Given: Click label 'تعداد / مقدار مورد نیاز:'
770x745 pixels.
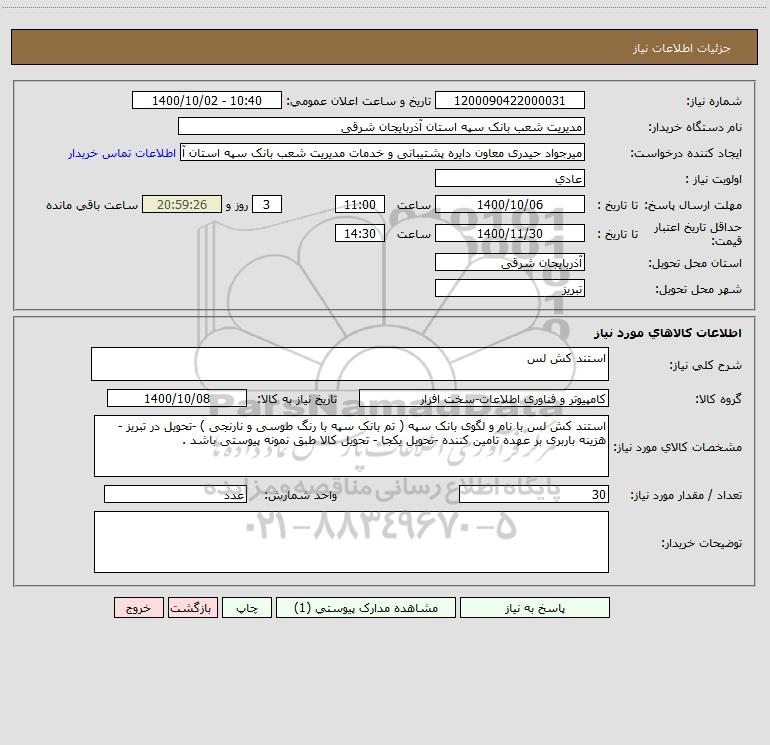Looking at the screenshot, I should (x=686, y=496).
